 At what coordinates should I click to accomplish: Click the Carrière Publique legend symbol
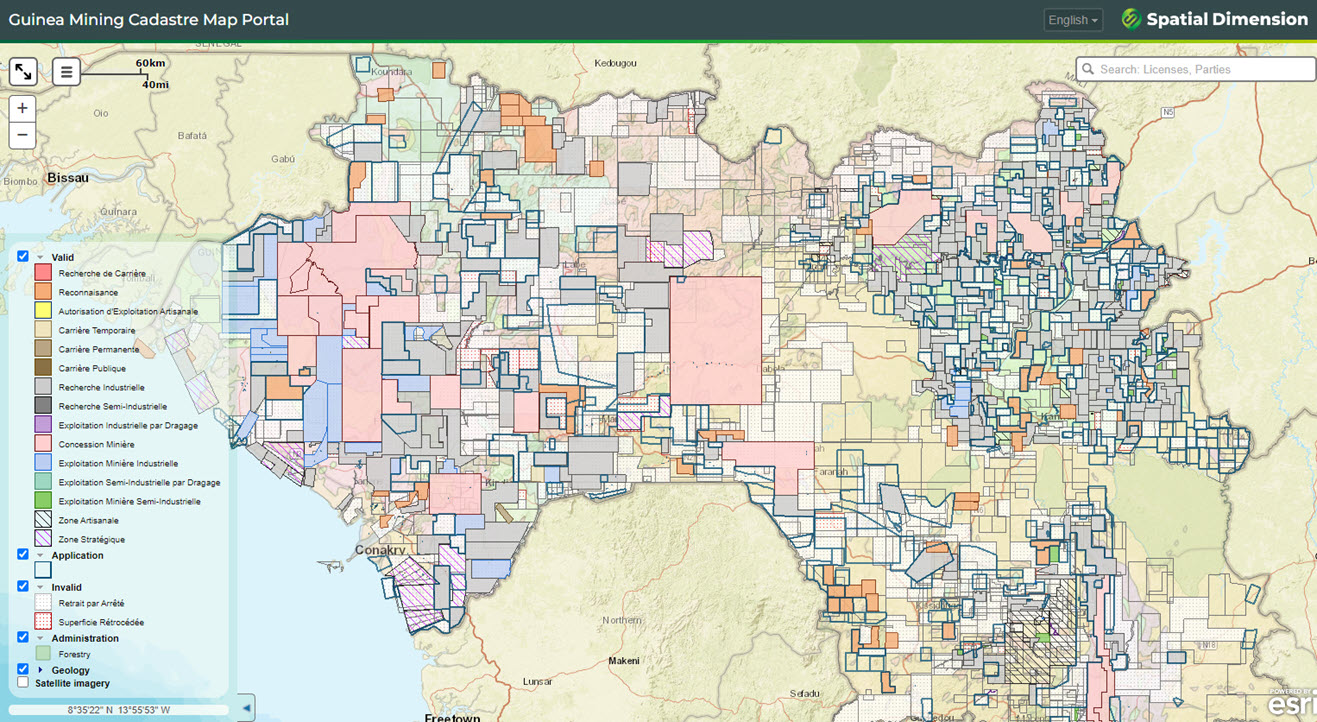(x=43, y=368)
